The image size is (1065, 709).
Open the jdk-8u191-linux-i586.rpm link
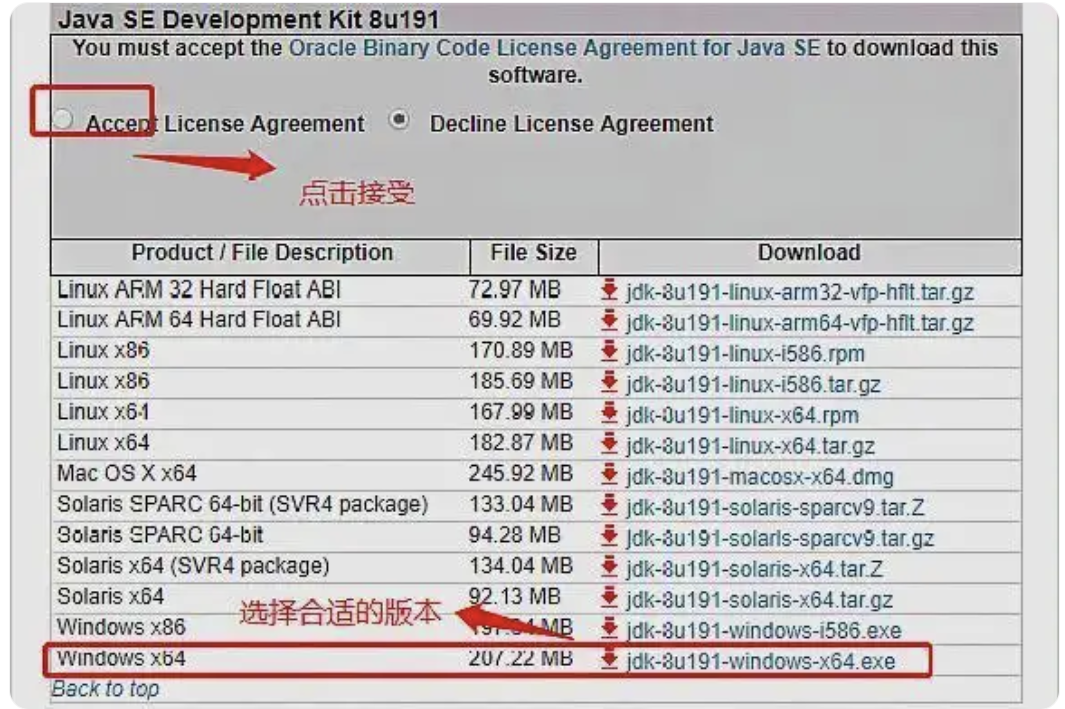(746, 354)
